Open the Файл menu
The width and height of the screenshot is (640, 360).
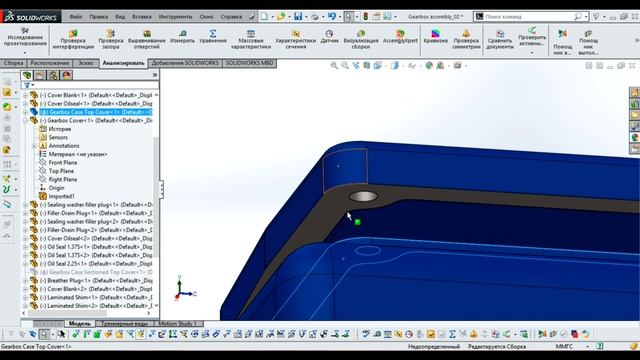pos(76,17)
